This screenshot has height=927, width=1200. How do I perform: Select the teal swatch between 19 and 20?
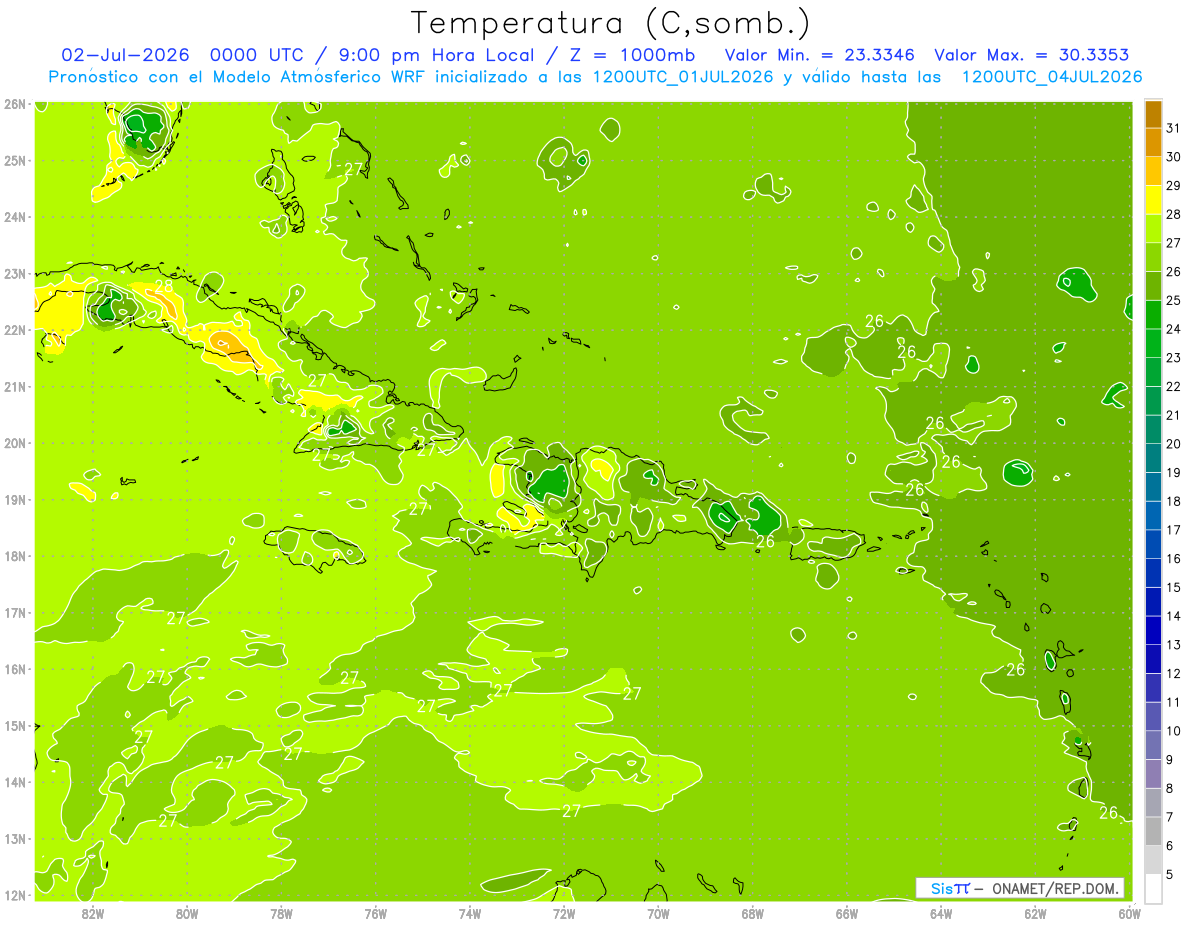pyautogui.click(x=1153, y=457)
